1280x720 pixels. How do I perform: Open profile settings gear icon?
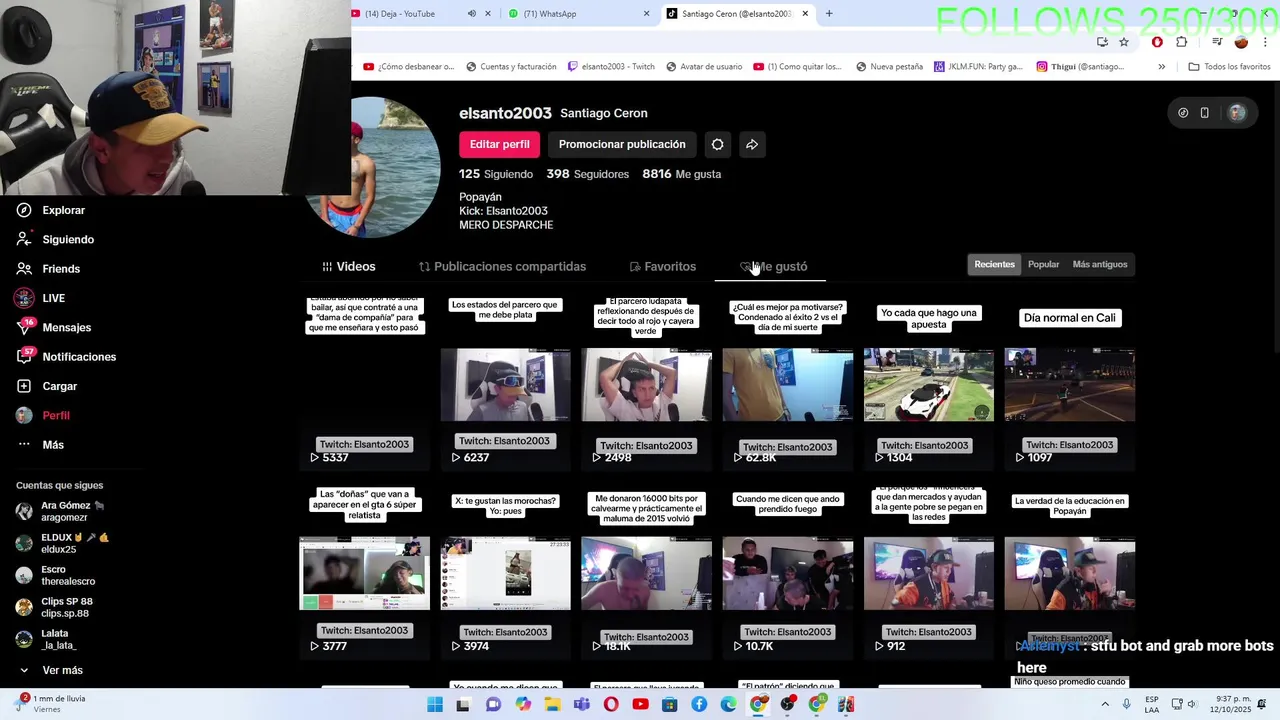(717, 145)
